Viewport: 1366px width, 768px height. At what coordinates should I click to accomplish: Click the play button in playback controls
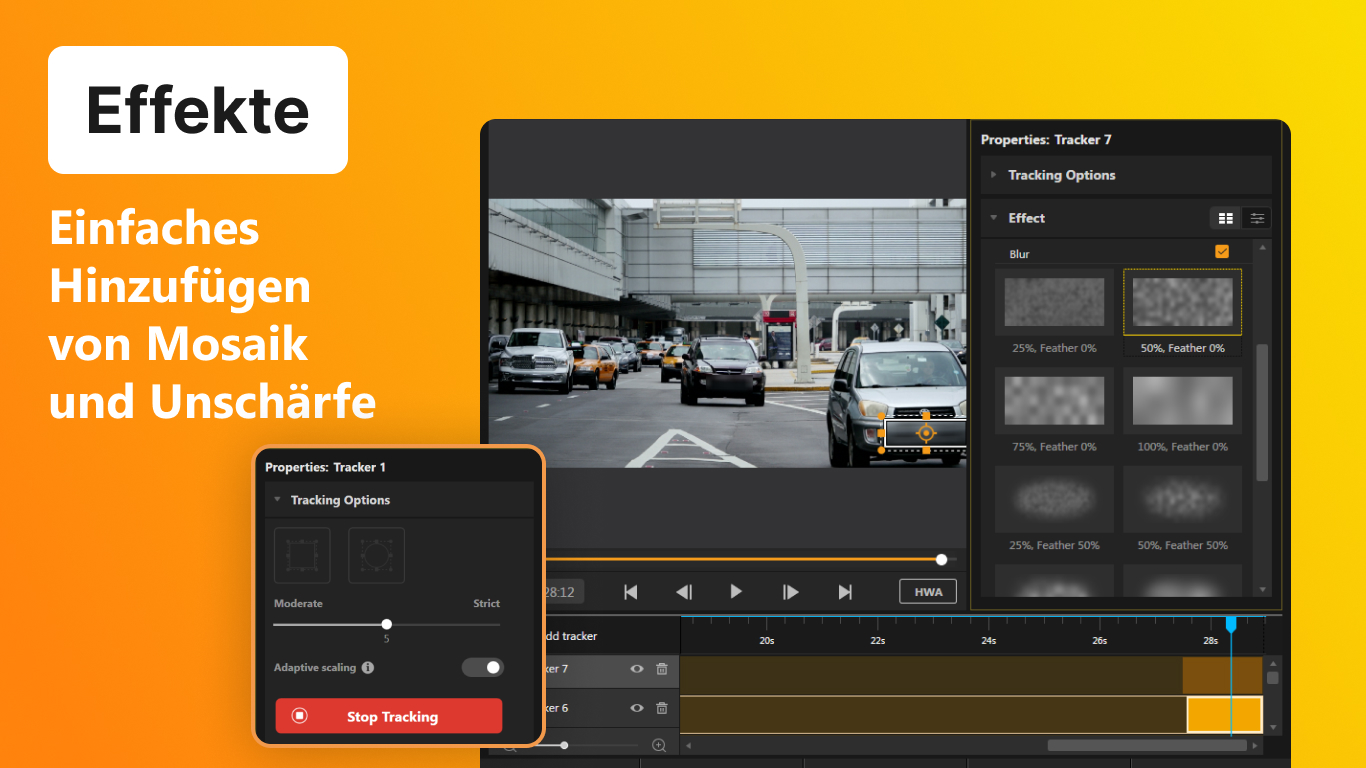click(736, 592)
